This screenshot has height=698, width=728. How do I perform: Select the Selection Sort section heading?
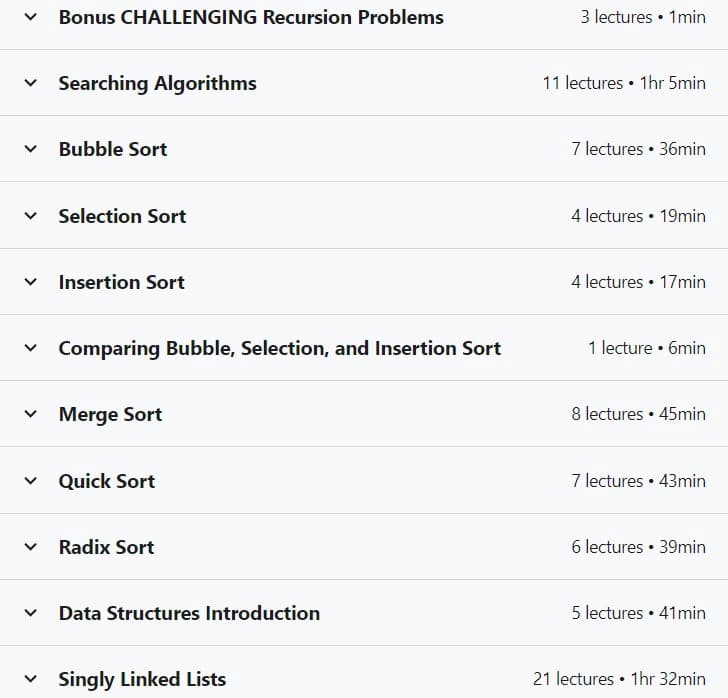[122, 216]
